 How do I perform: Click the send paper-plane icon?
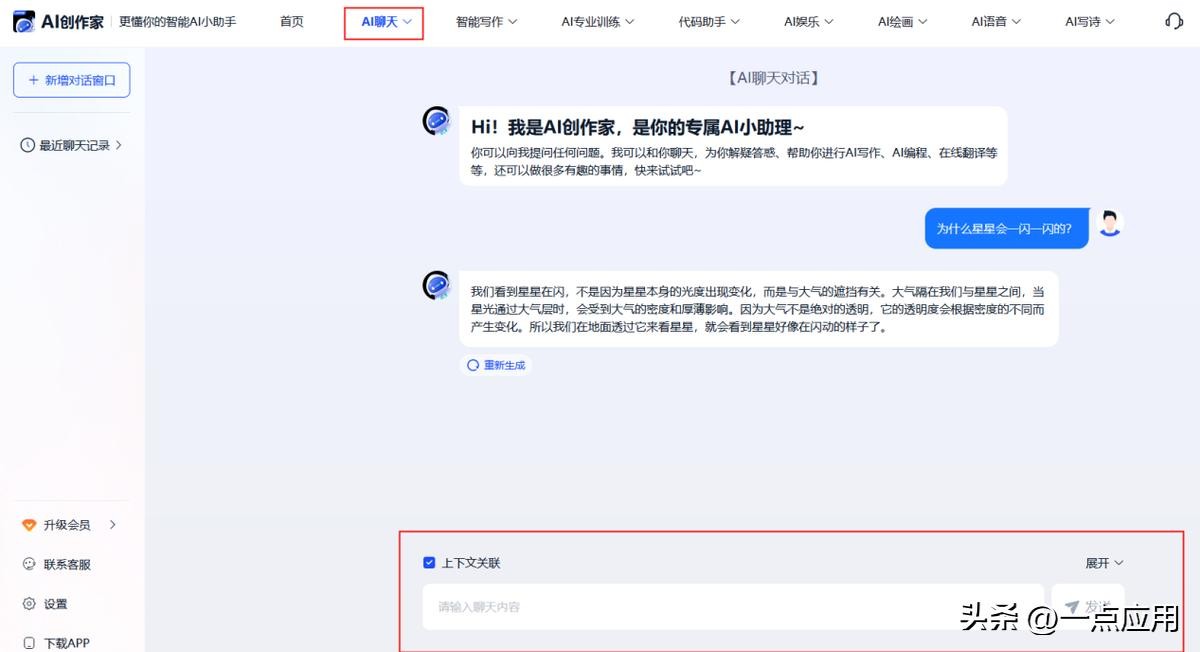click(1072, 607)
